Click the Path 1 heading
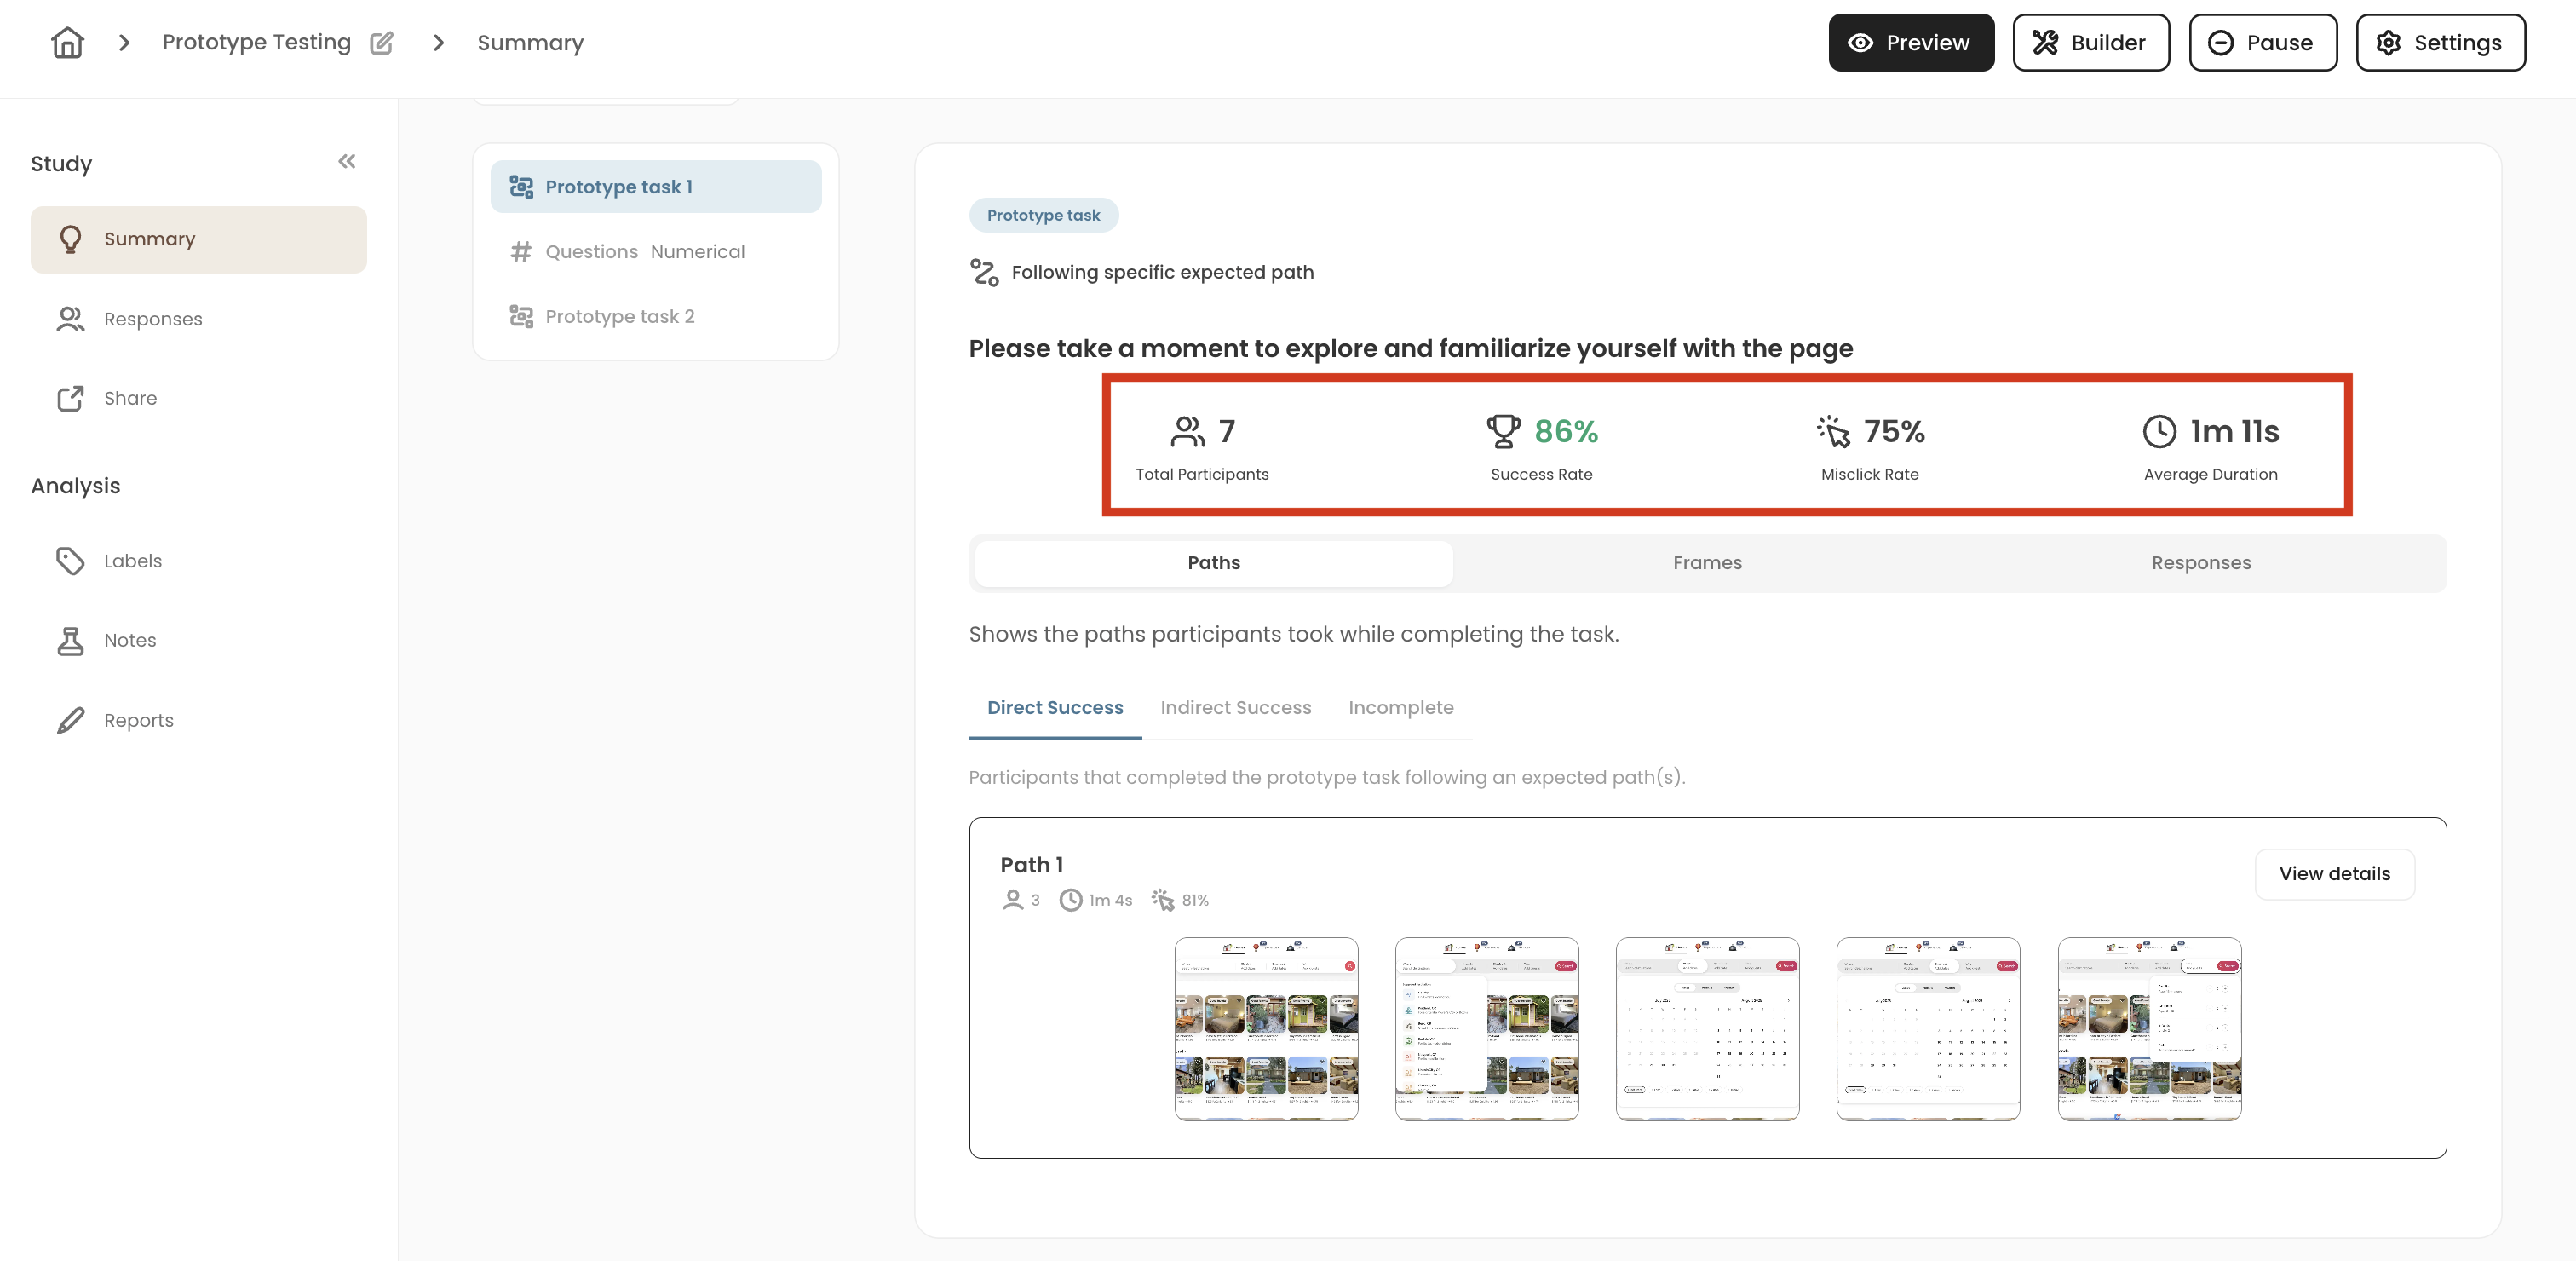 (x=1031, y=866)
